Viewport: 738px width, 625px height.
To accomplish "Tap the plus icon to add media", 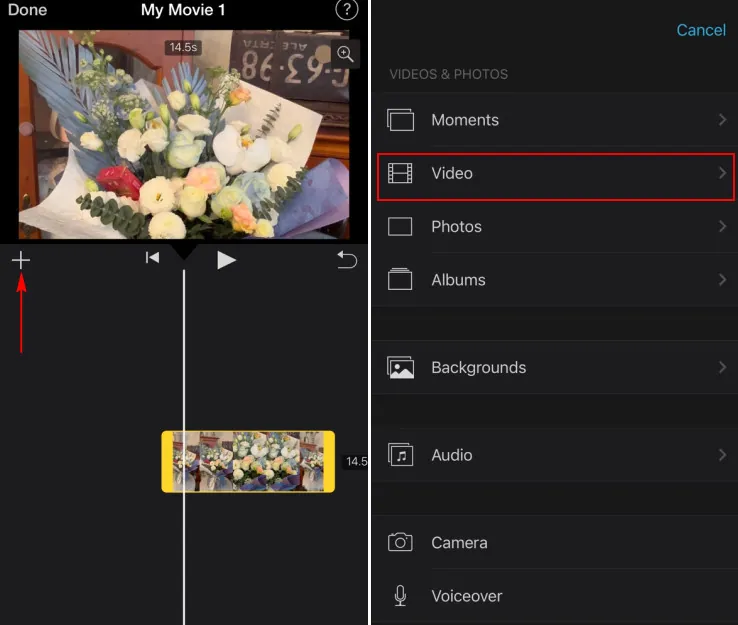I will (x=21, y=260).
